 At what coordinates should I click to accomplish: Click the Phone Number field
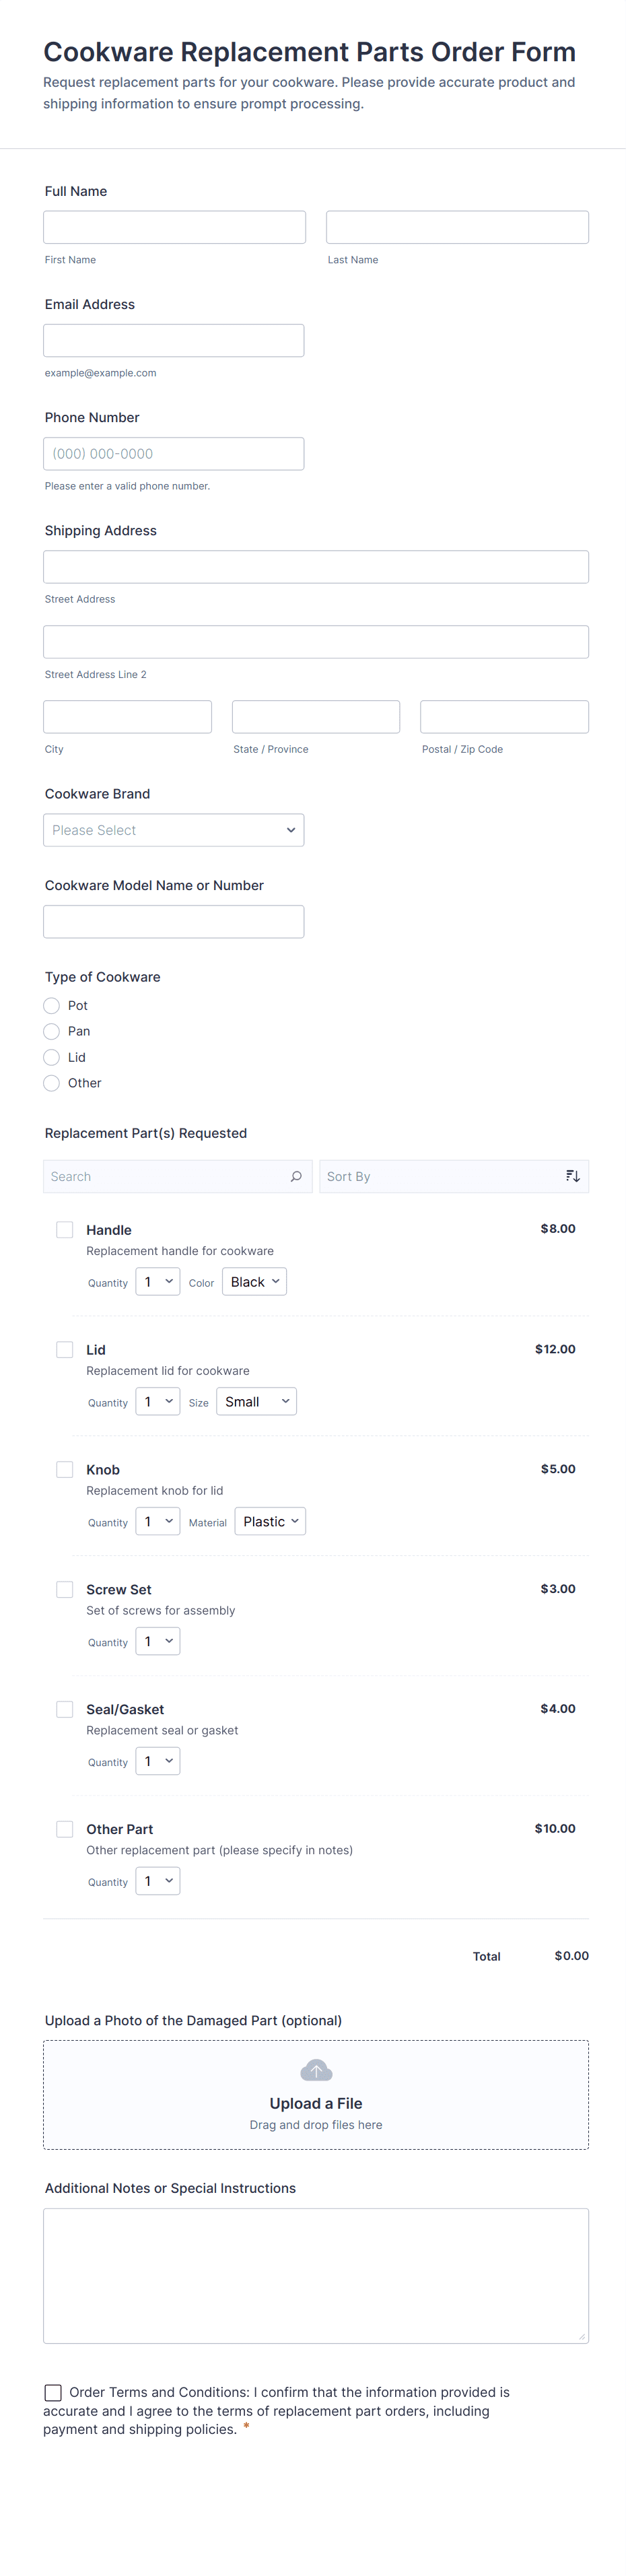pyautogui.click(x=174, y=454)
